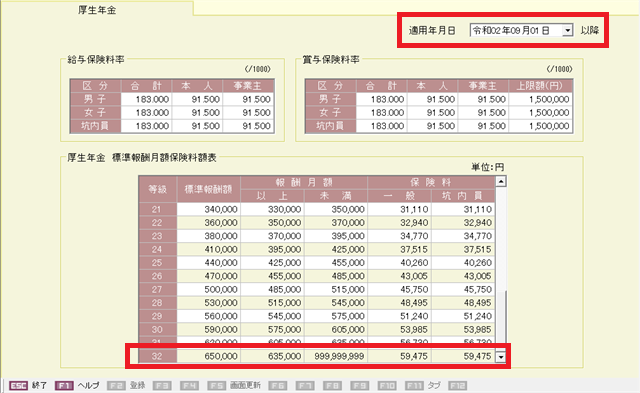Click the F9 function key button

[360, 386]
